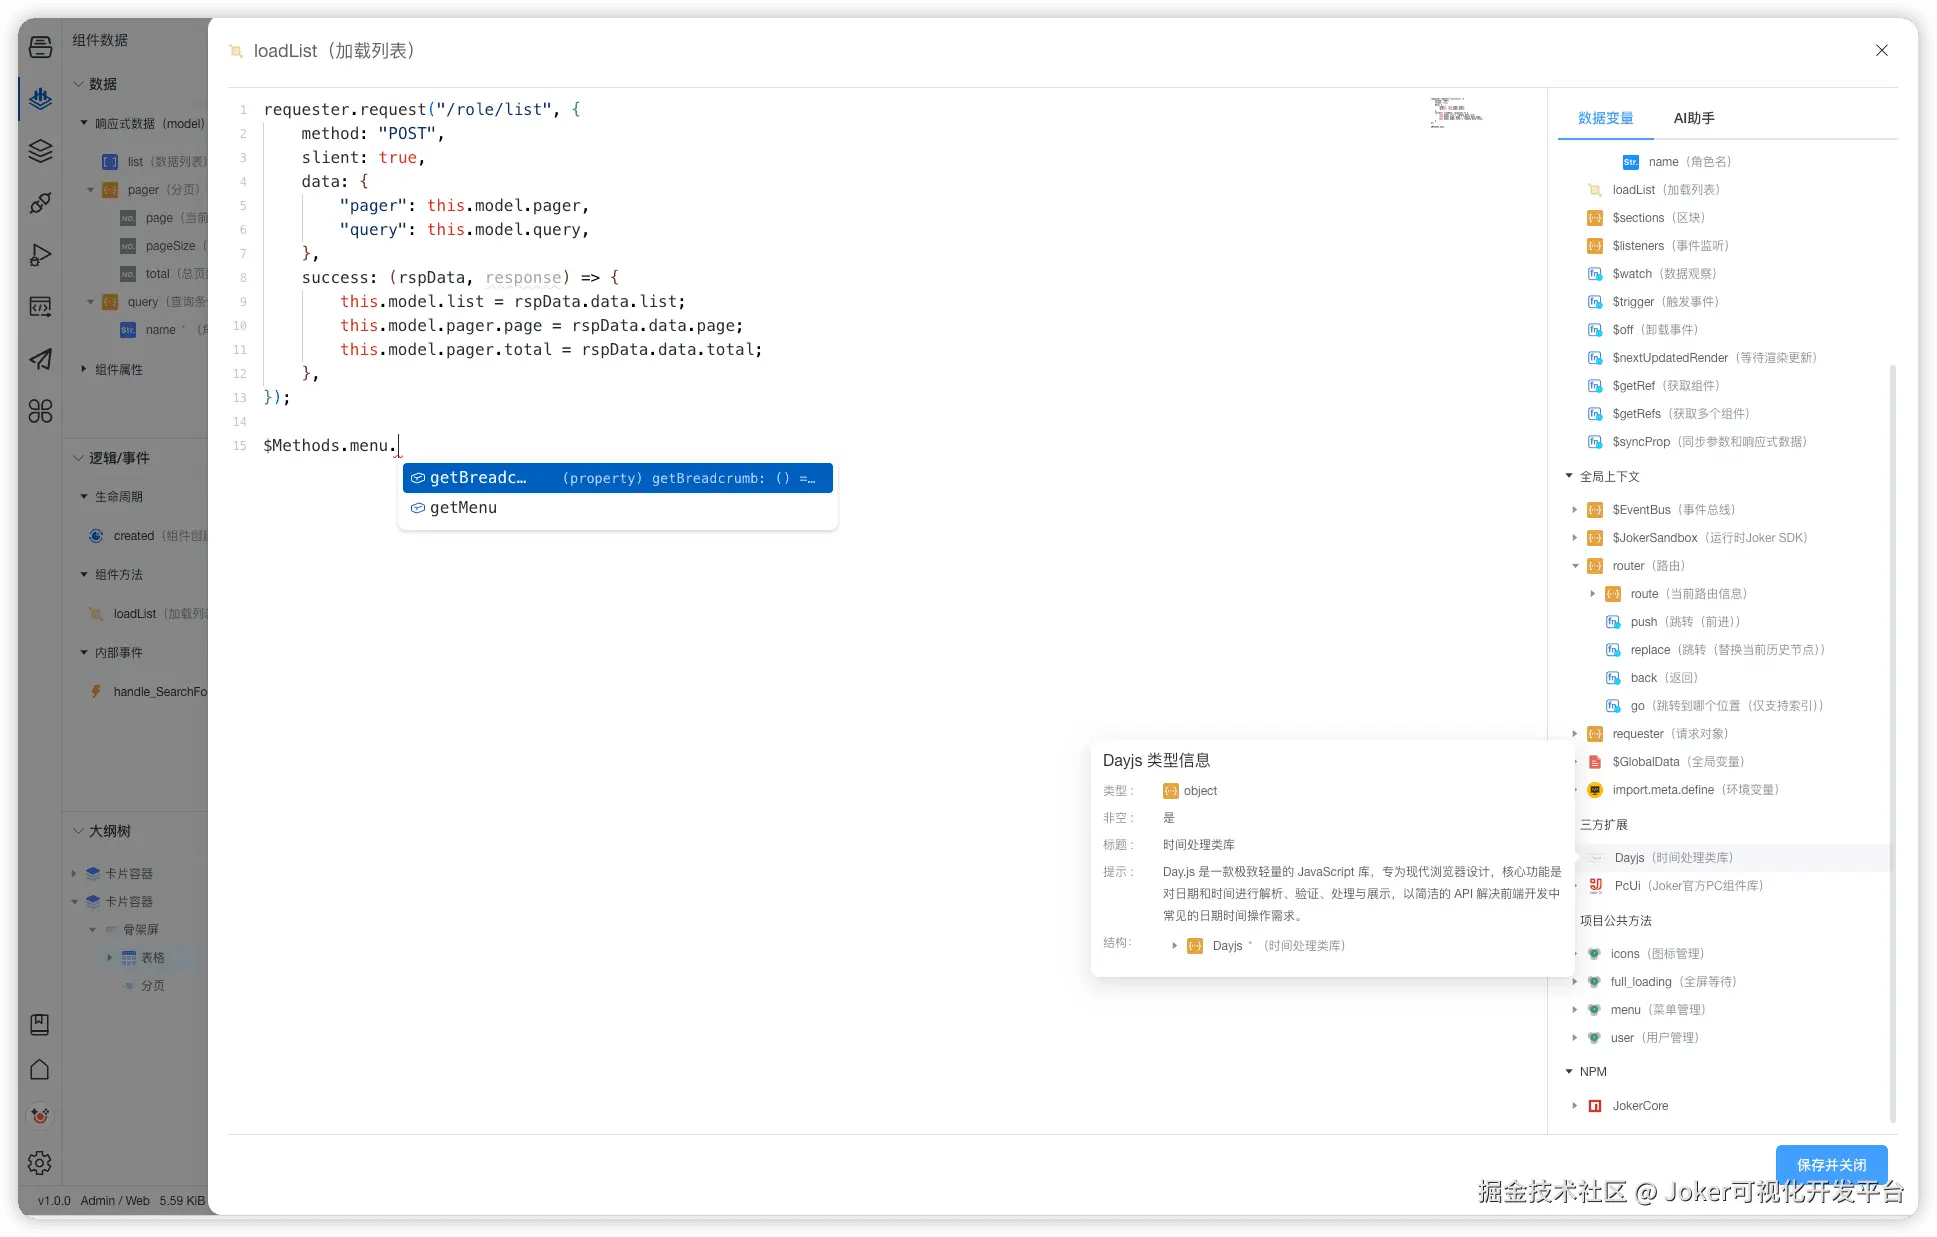Viewport: 1937px width, 1237px height.
Task: Click the home icon in left sidebar
Action: point(40,1069)
